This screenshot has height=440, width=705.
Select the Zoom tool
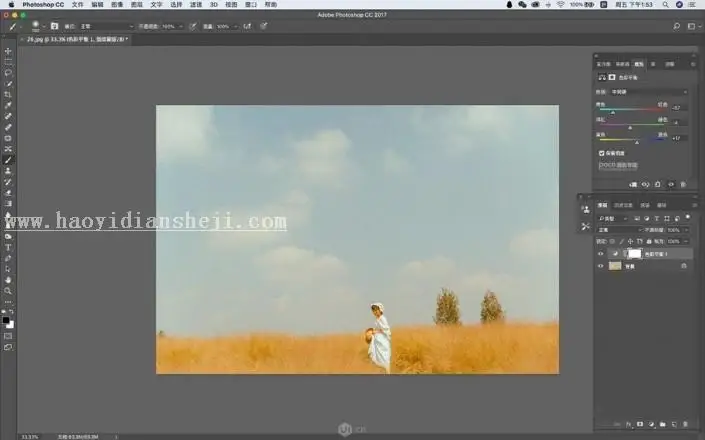click(x=8, y=291)
